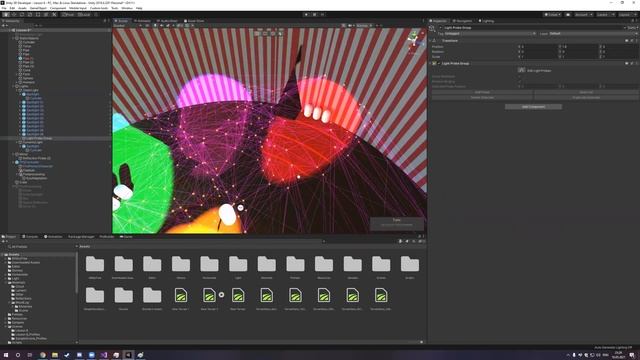Open the cloud services icon
640x360 pixels.
tap(568, 14)
